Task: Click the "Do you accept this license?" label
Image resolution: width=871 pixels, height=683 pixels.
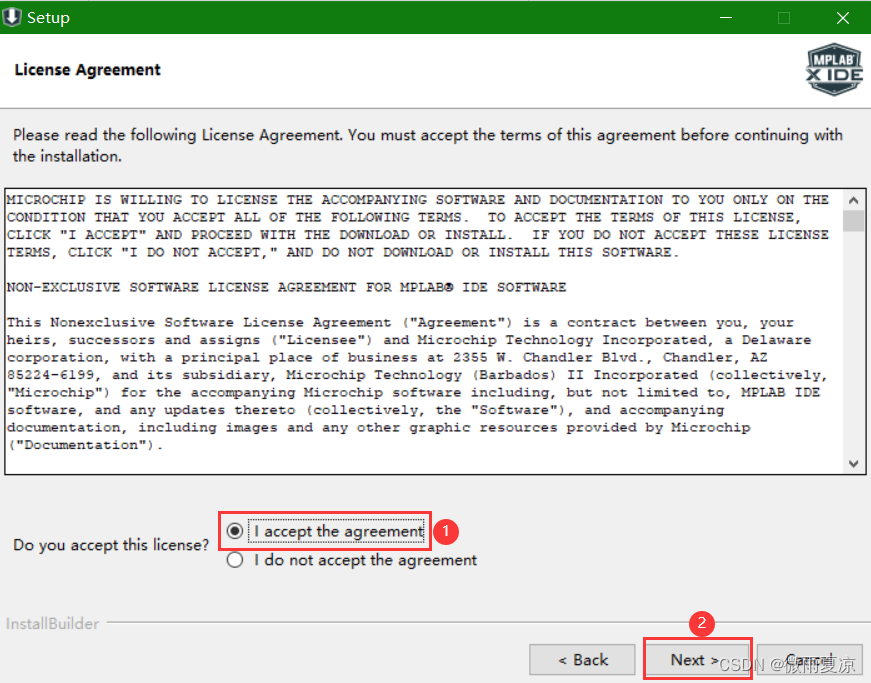Action: pyautogui.click(x=111, y=545)
